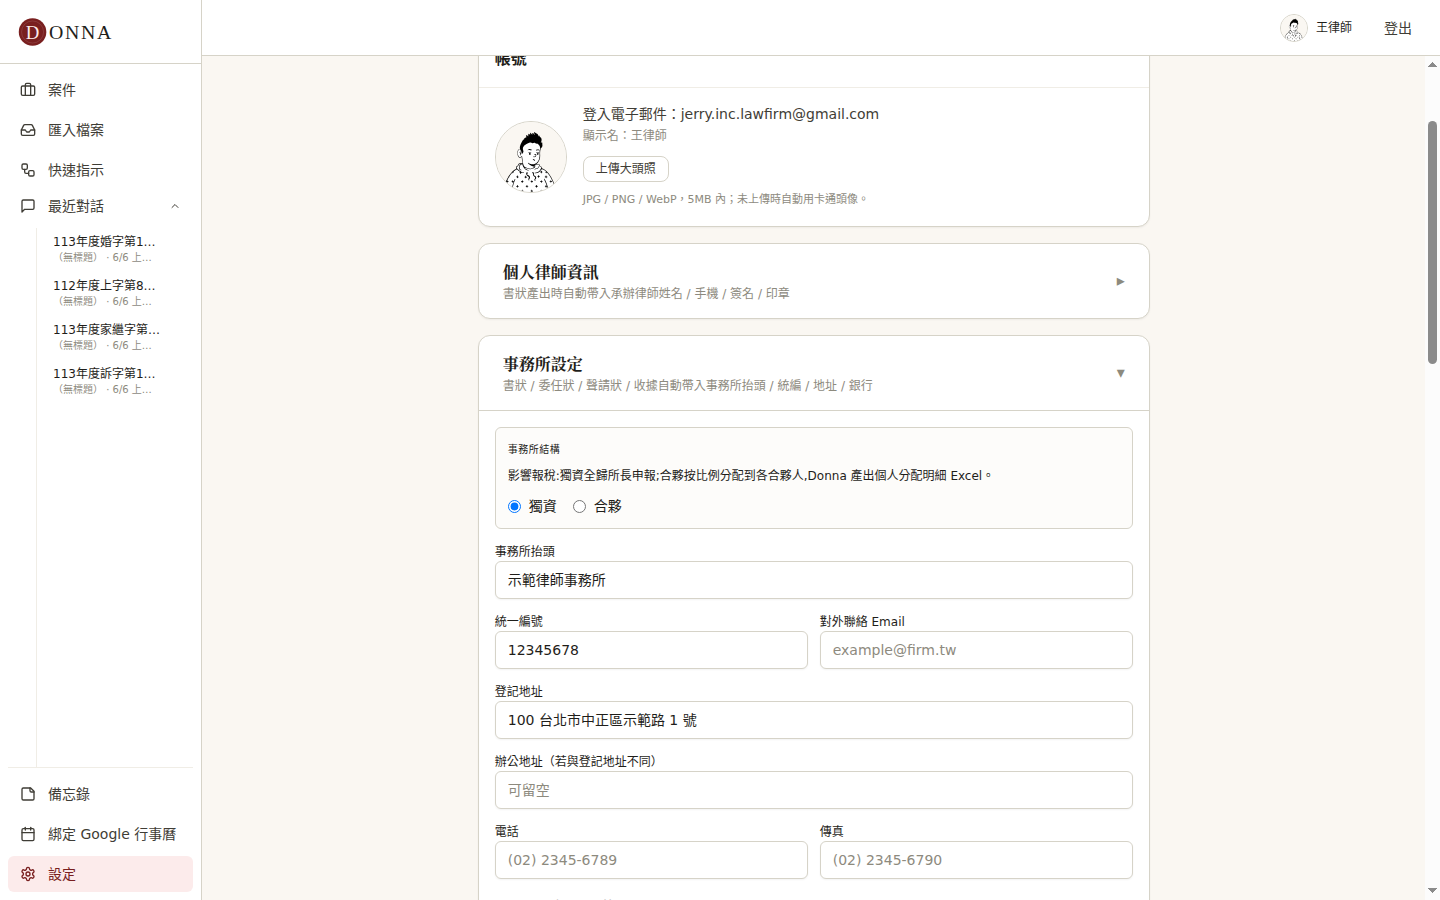
Task: Click the briefcase icon next to 案件
Action: [x=28, y=90]
